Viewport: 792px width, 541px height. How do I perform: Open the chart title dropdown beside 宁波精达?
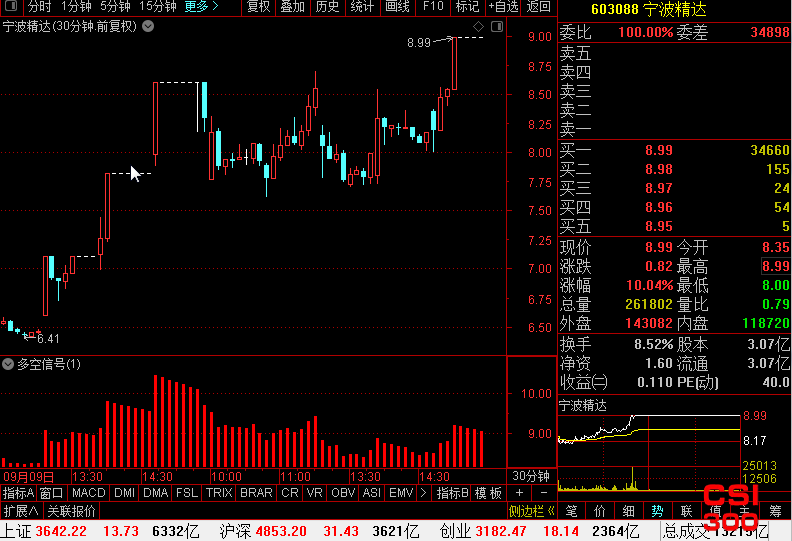(x=148, y=26)
